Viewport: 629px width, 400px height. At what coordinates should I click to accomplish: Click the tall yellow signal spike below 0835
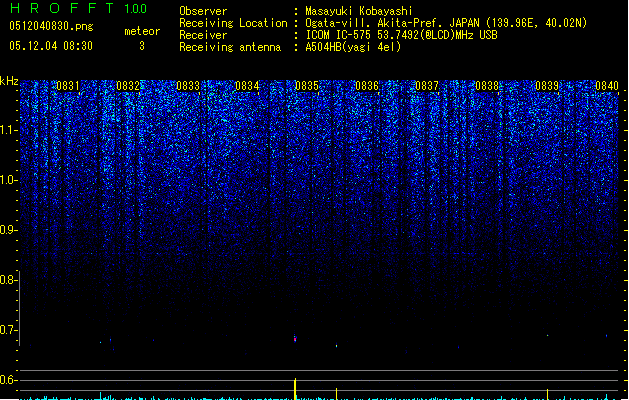click(296, 388)
